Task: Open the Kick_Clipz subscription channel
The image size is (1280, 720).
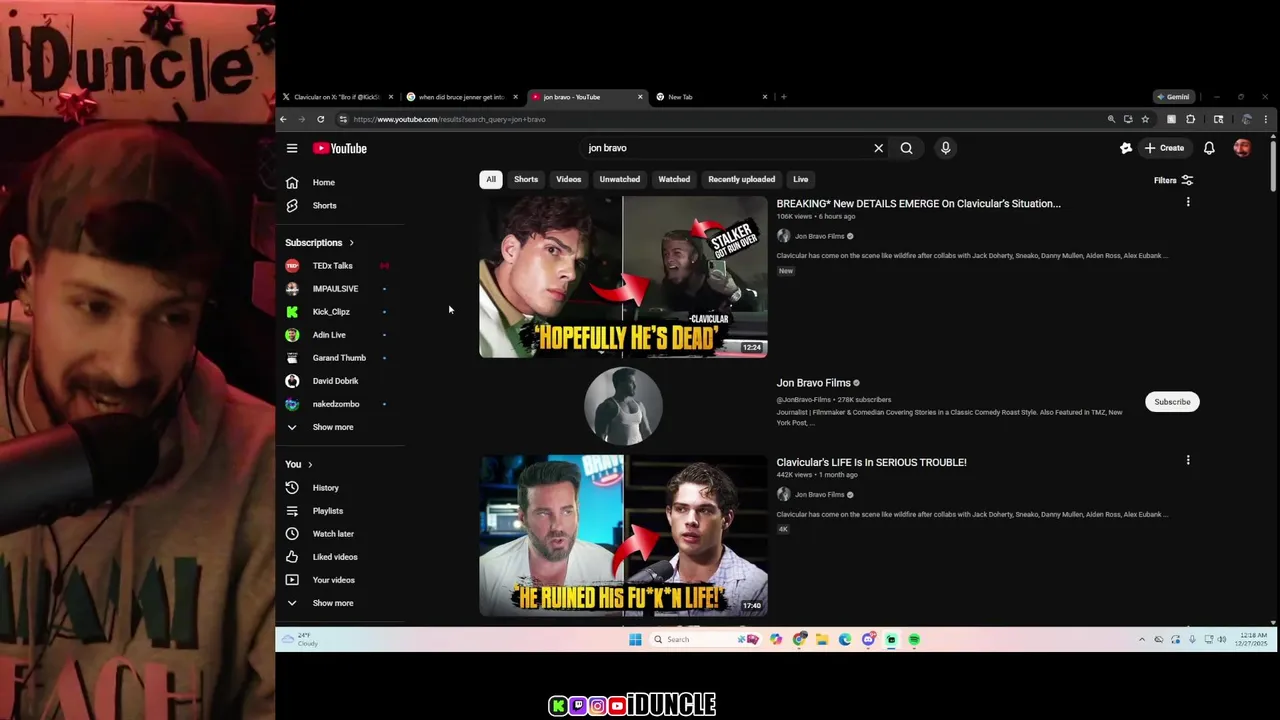Action: pos(340,311)
